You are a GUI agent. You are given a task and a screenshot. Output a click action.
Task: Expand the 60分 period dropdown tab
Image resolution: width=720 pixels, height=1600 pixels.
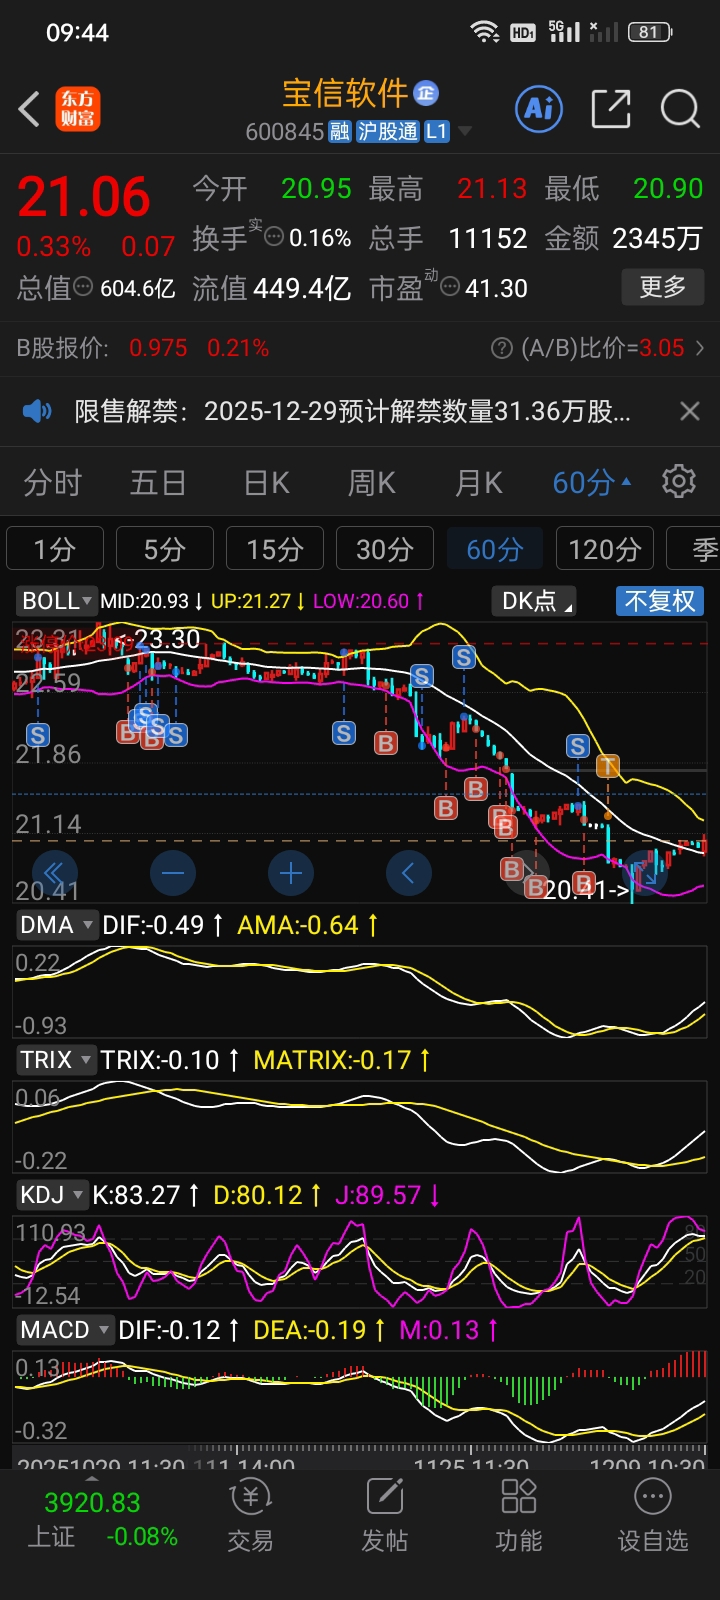pos(592,483)
